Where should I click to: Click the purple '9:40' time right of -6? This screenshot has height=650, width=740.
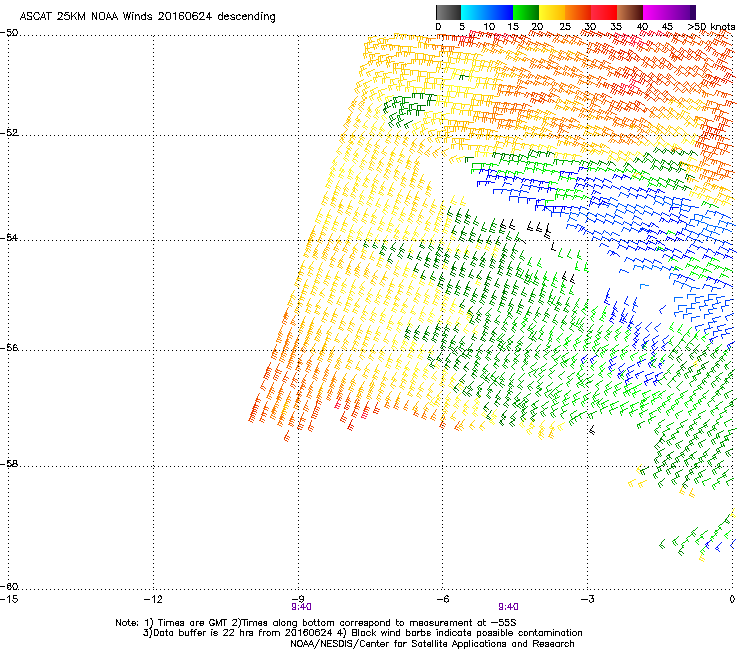[508, 607]
